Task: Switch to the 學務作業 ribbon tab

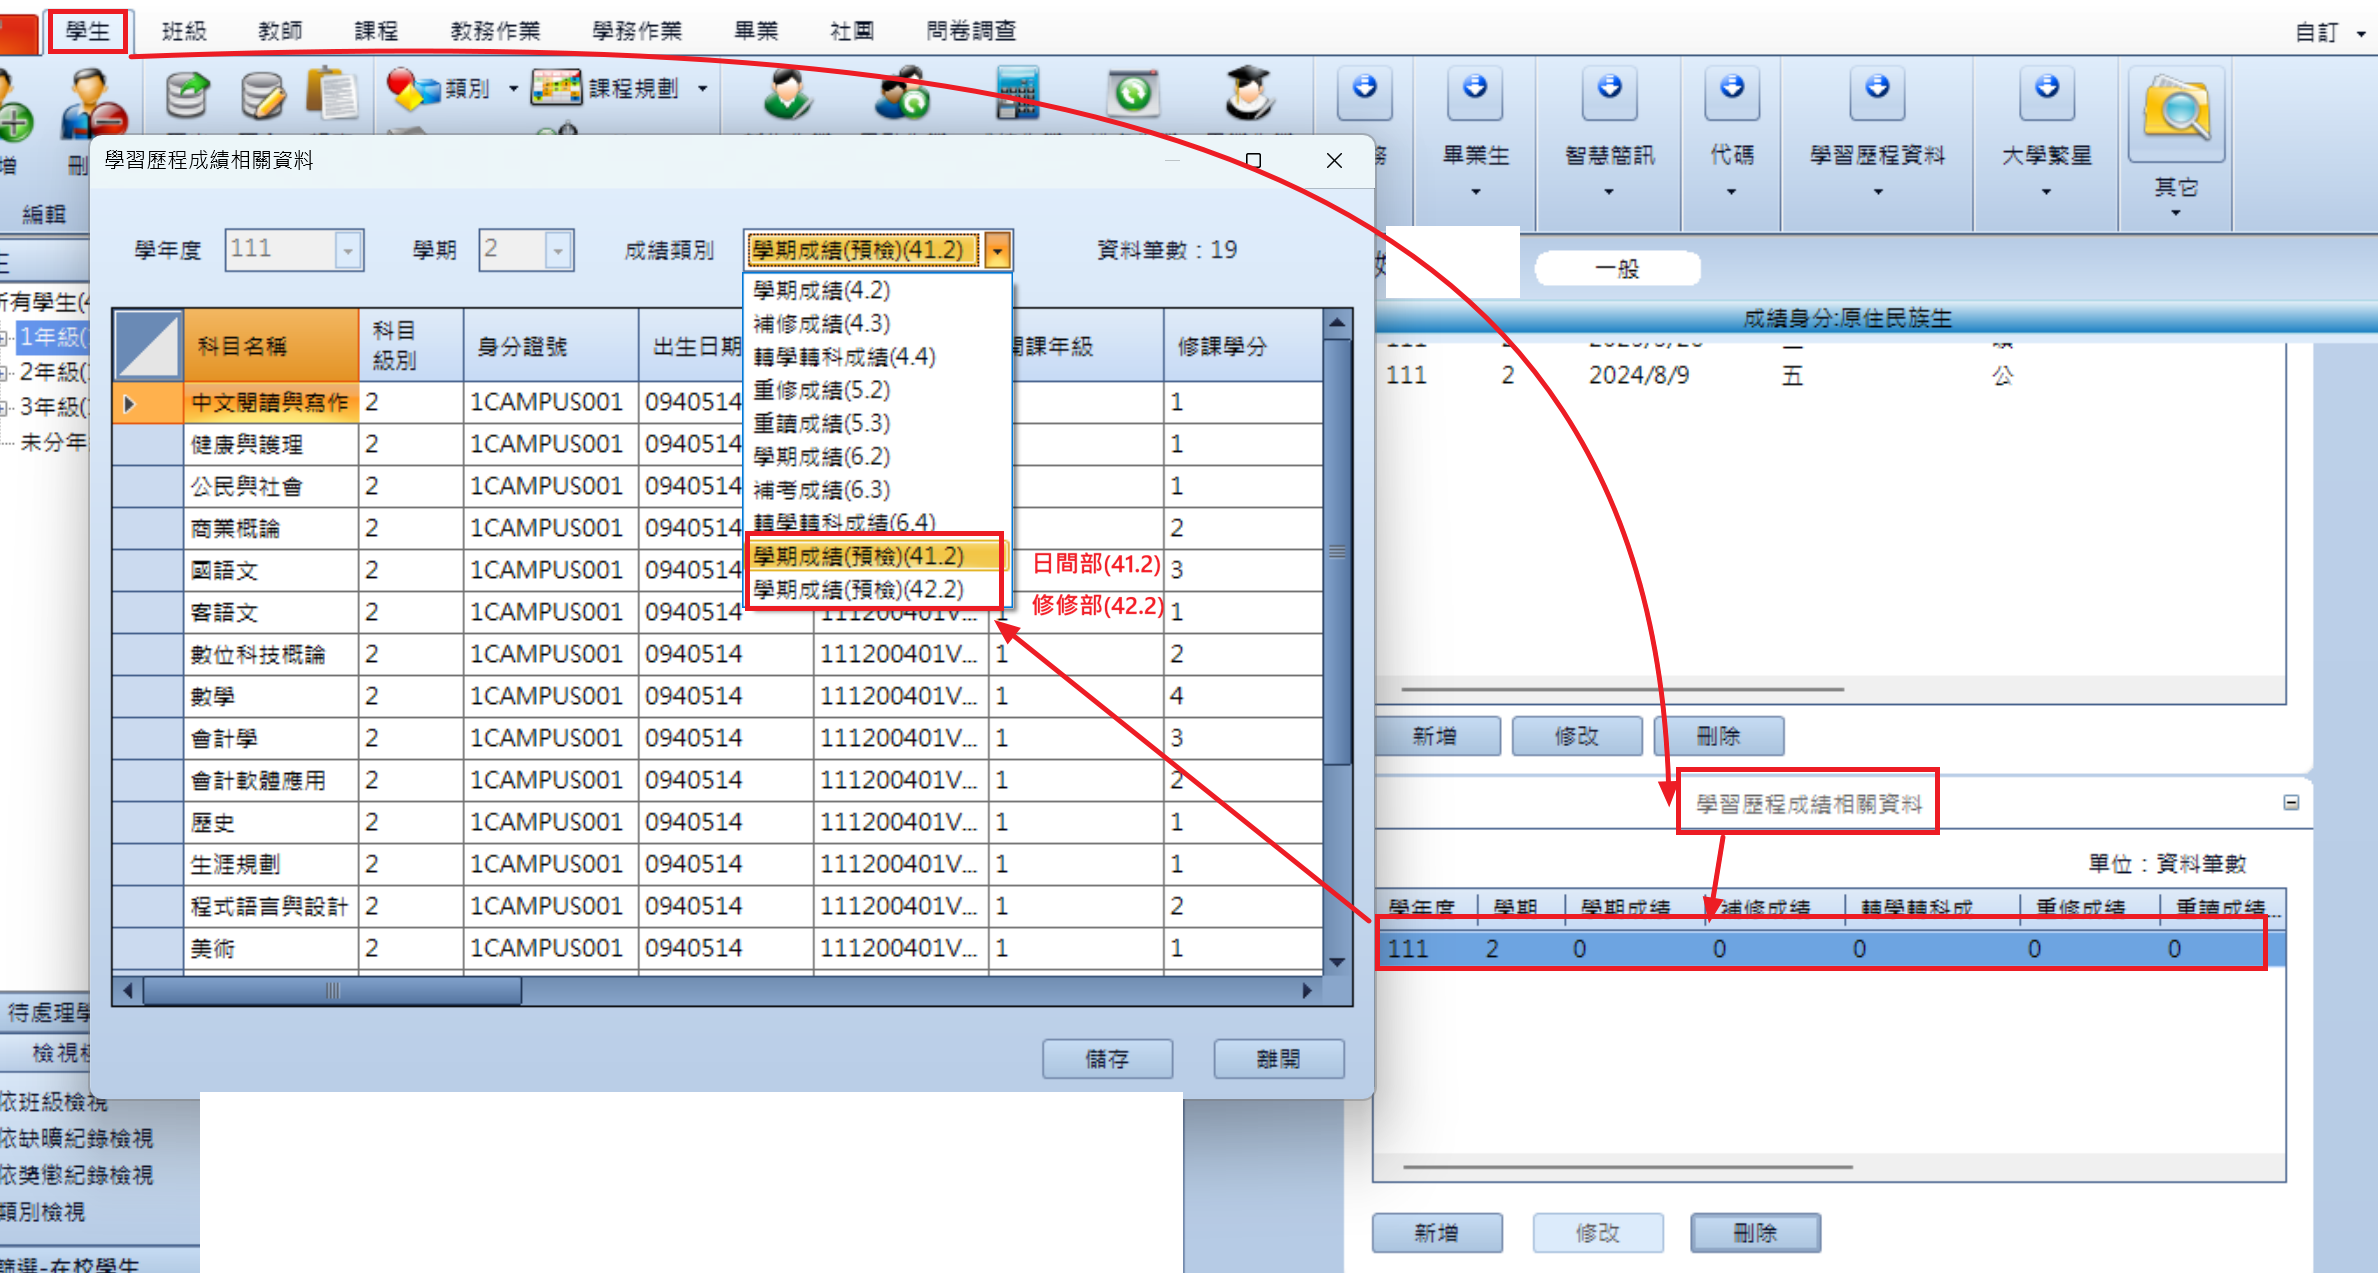Action: [637, 32]
